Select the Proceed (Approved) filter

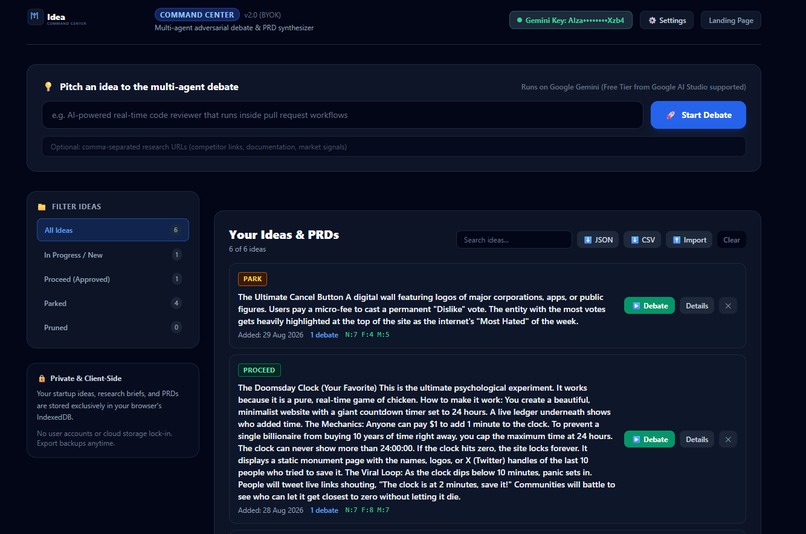[x=113, y=279]
